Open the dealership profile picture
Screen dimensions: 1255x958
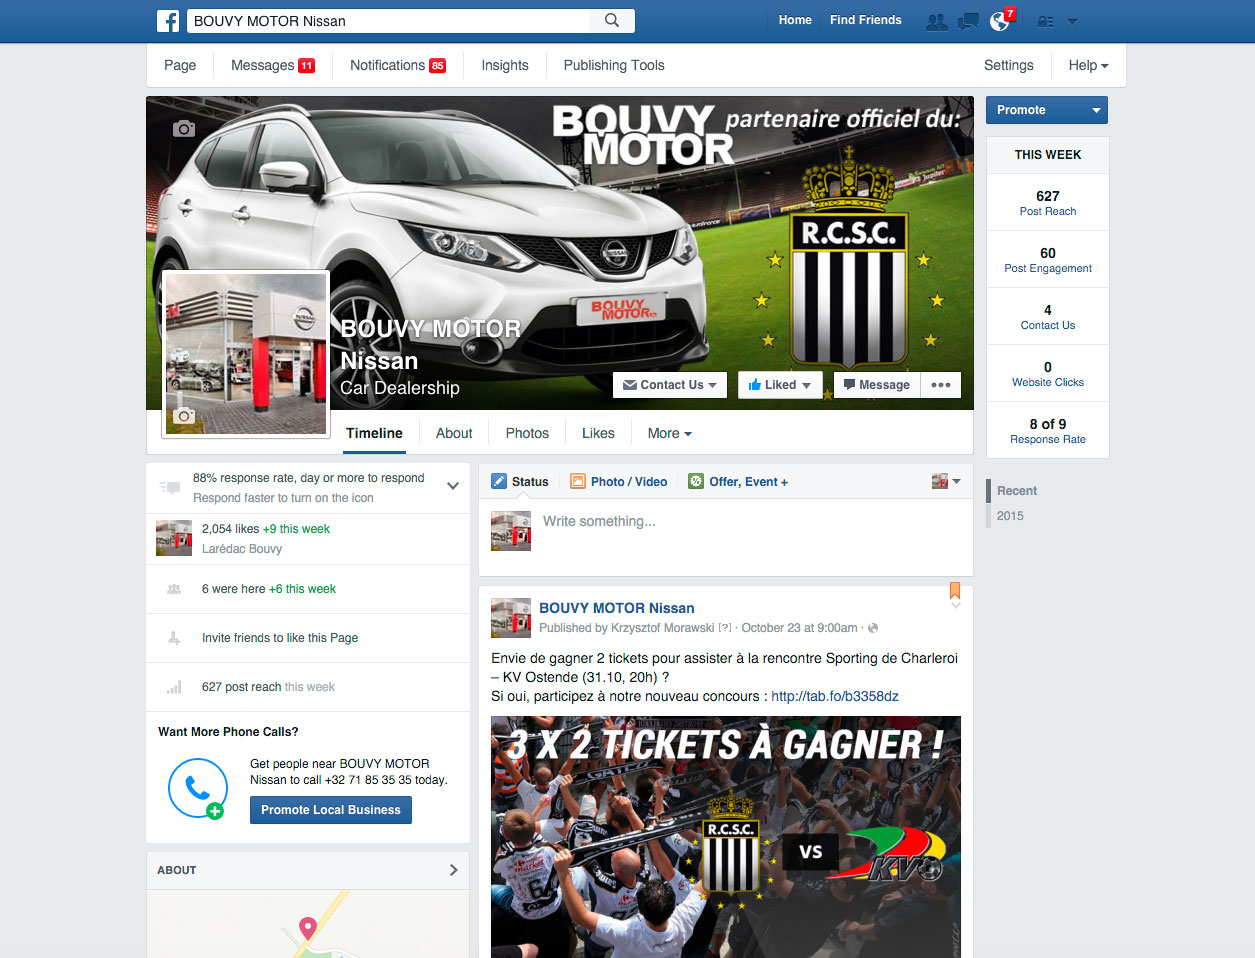(x=245, y=354)
